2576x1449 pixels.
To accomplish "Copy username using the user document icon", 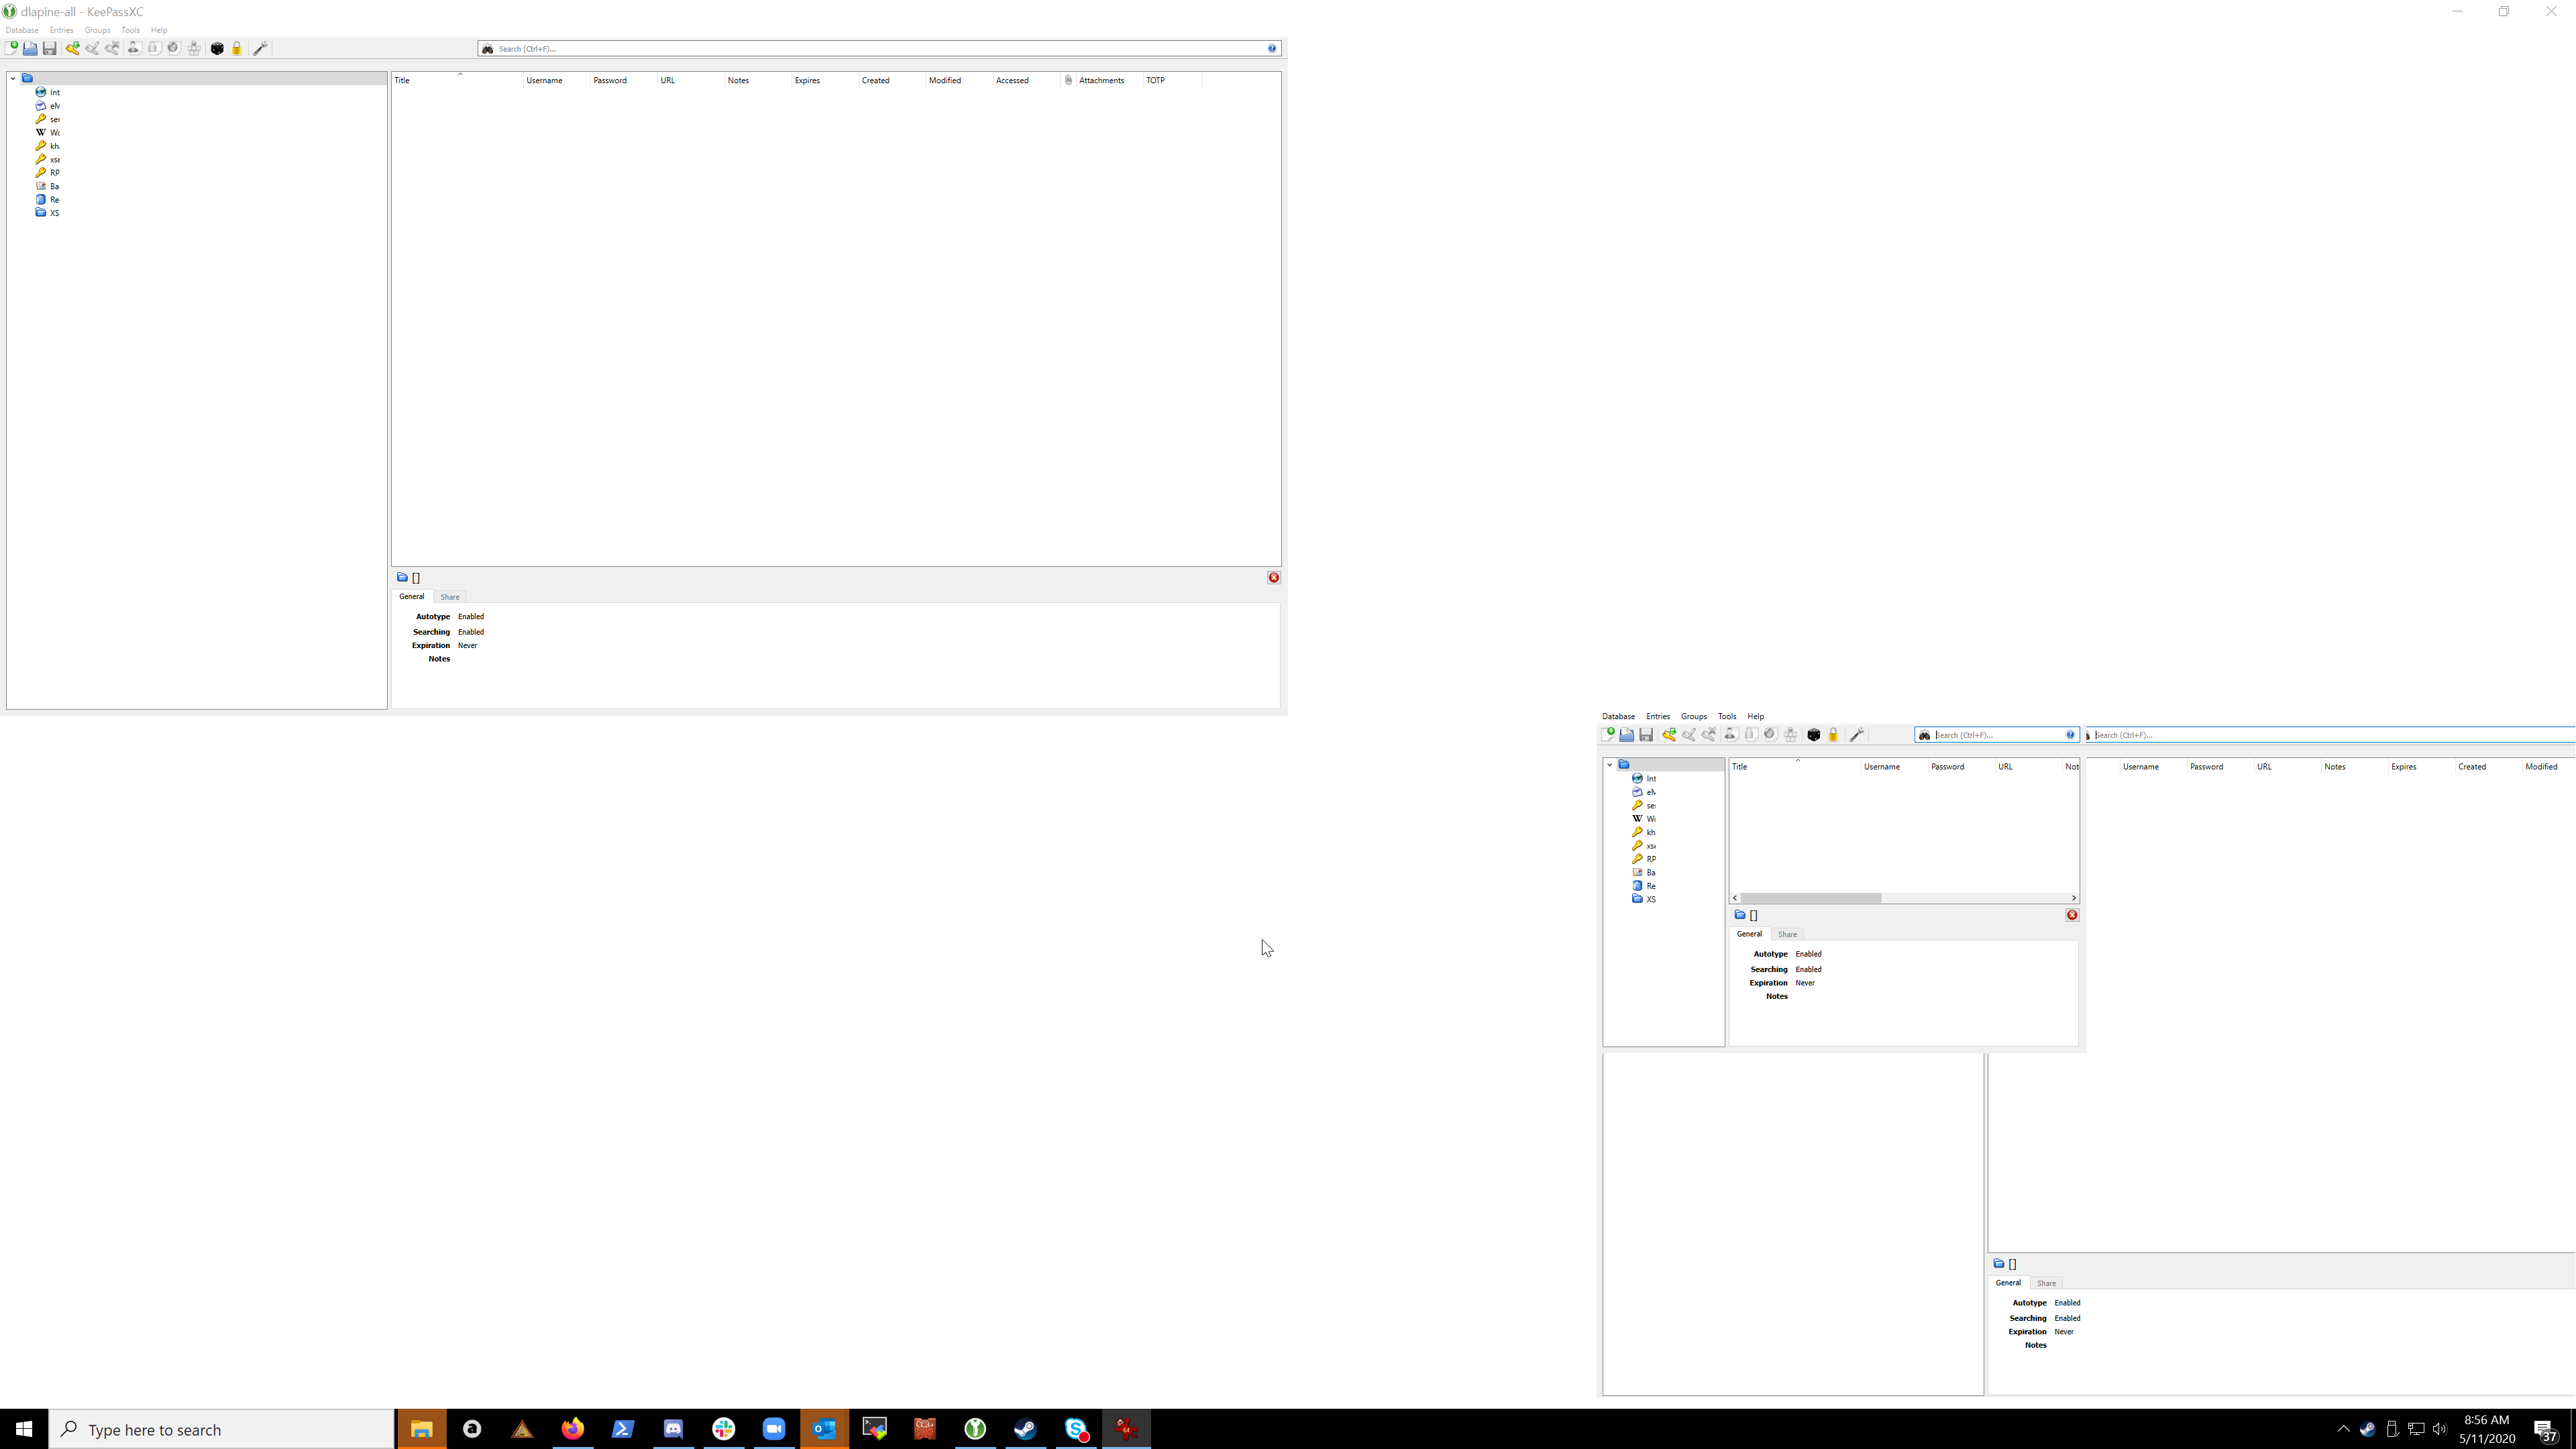I will tap(135, 48).
